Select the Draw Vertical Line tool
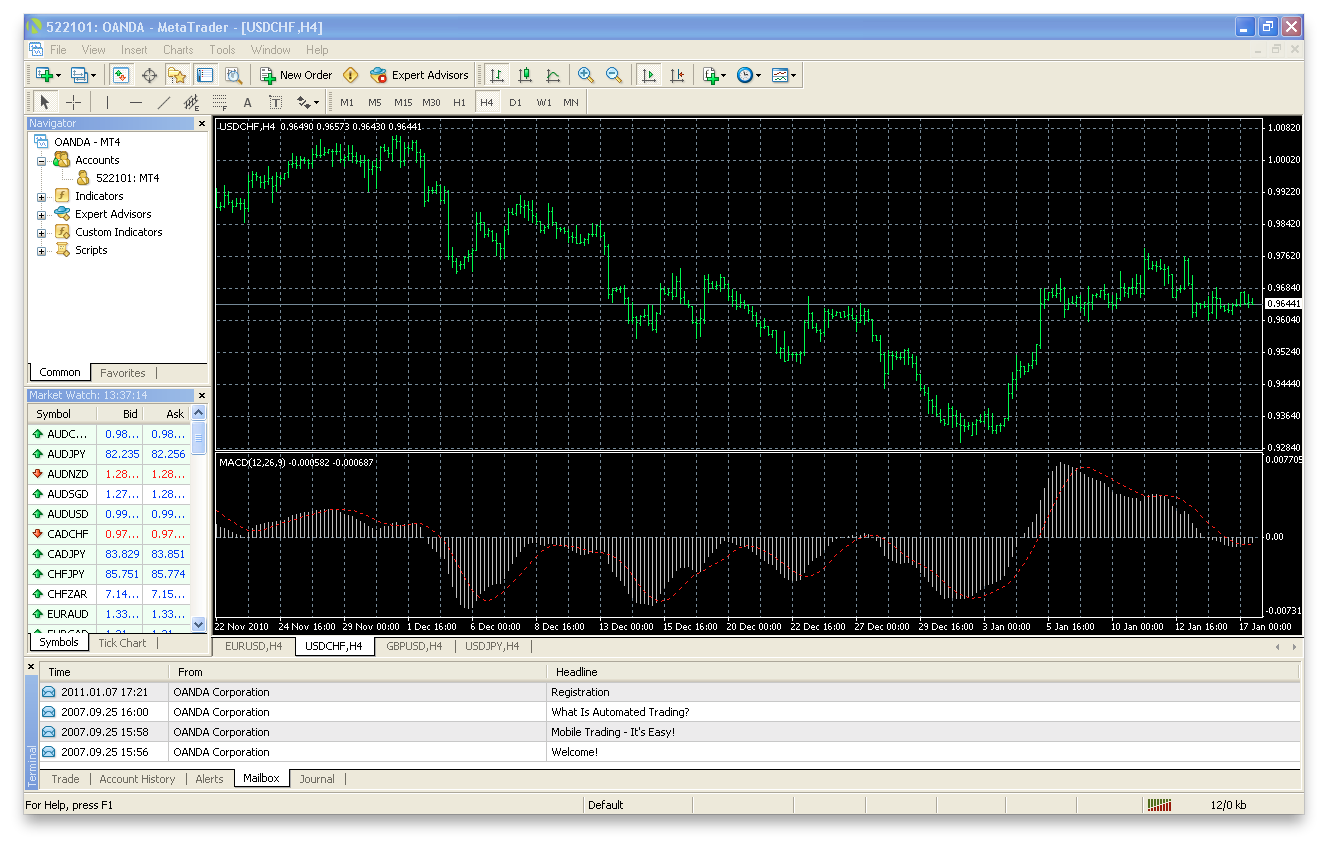 107,102
